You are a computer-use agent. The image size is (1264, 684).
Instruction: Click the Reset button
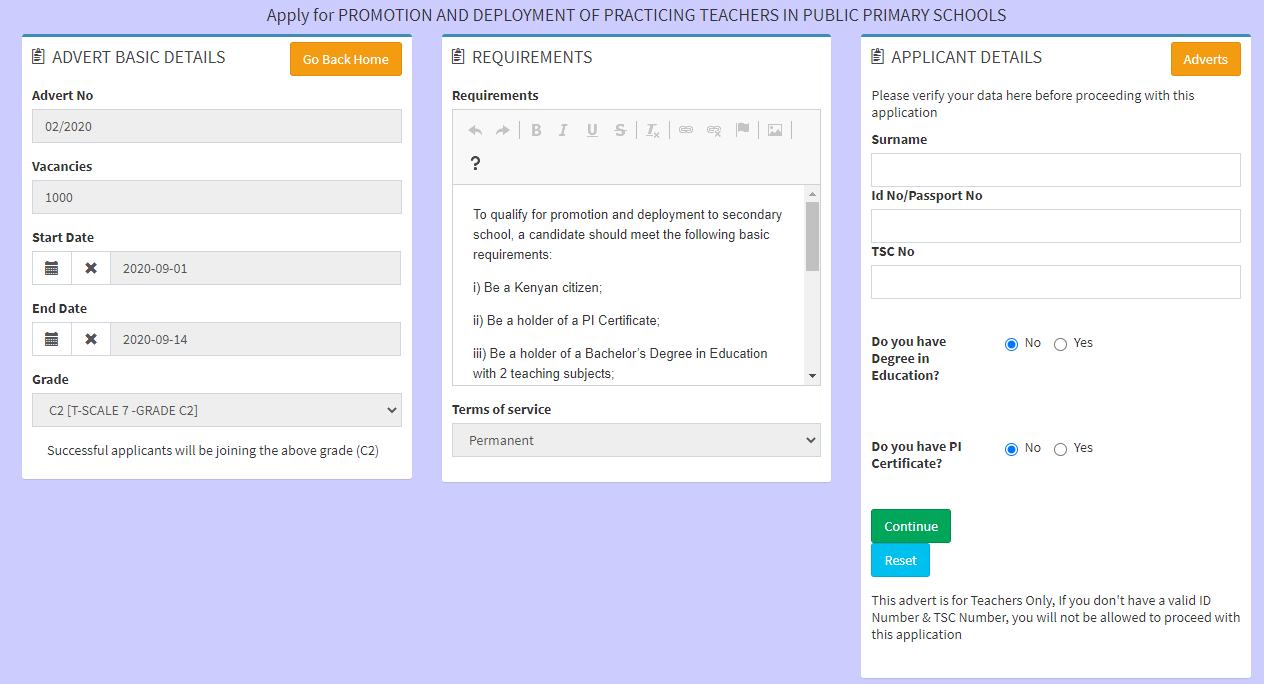[900, 560]
